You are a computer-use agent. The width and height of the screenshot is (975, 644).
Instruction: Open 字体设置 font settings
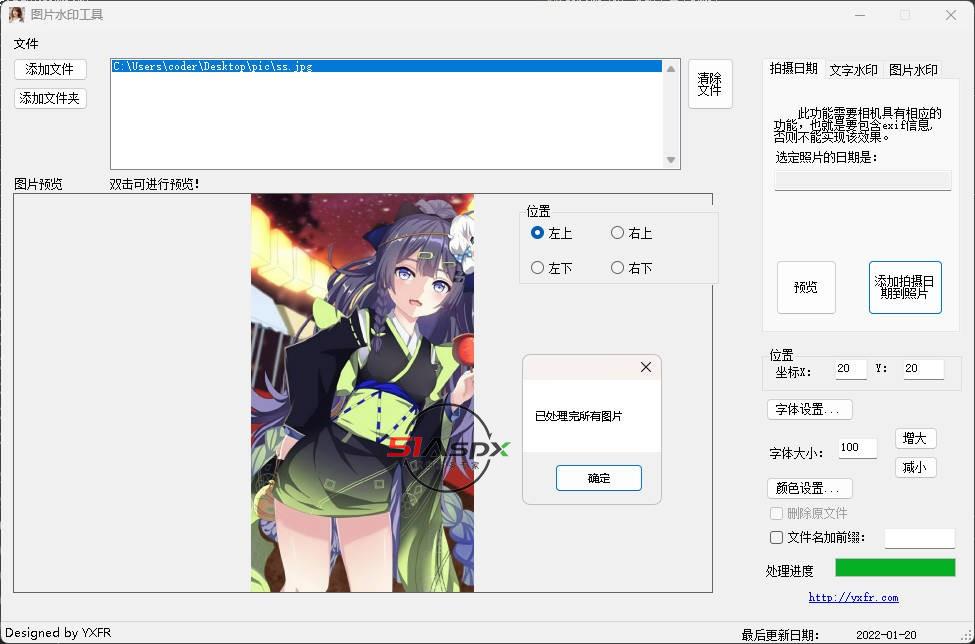810,410
